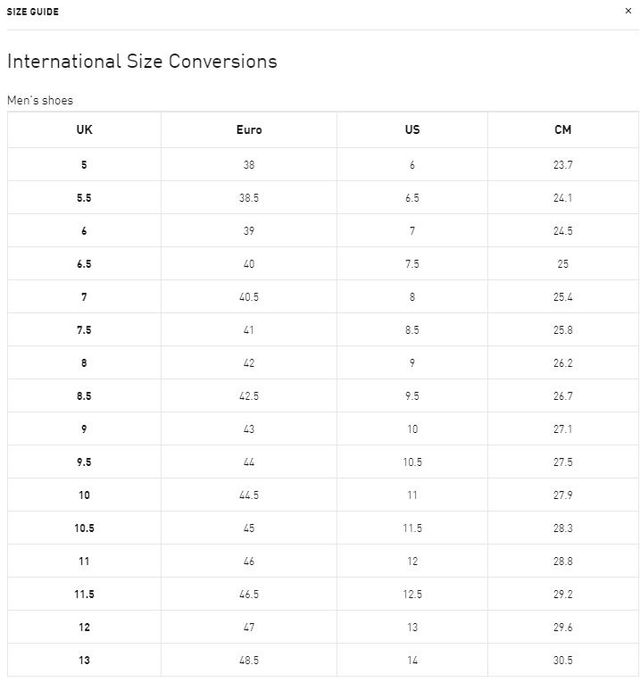The height and width of the screenshot is (682, 640).
Task: Click Euro size 40.5 cell
Action: (249, 297)
